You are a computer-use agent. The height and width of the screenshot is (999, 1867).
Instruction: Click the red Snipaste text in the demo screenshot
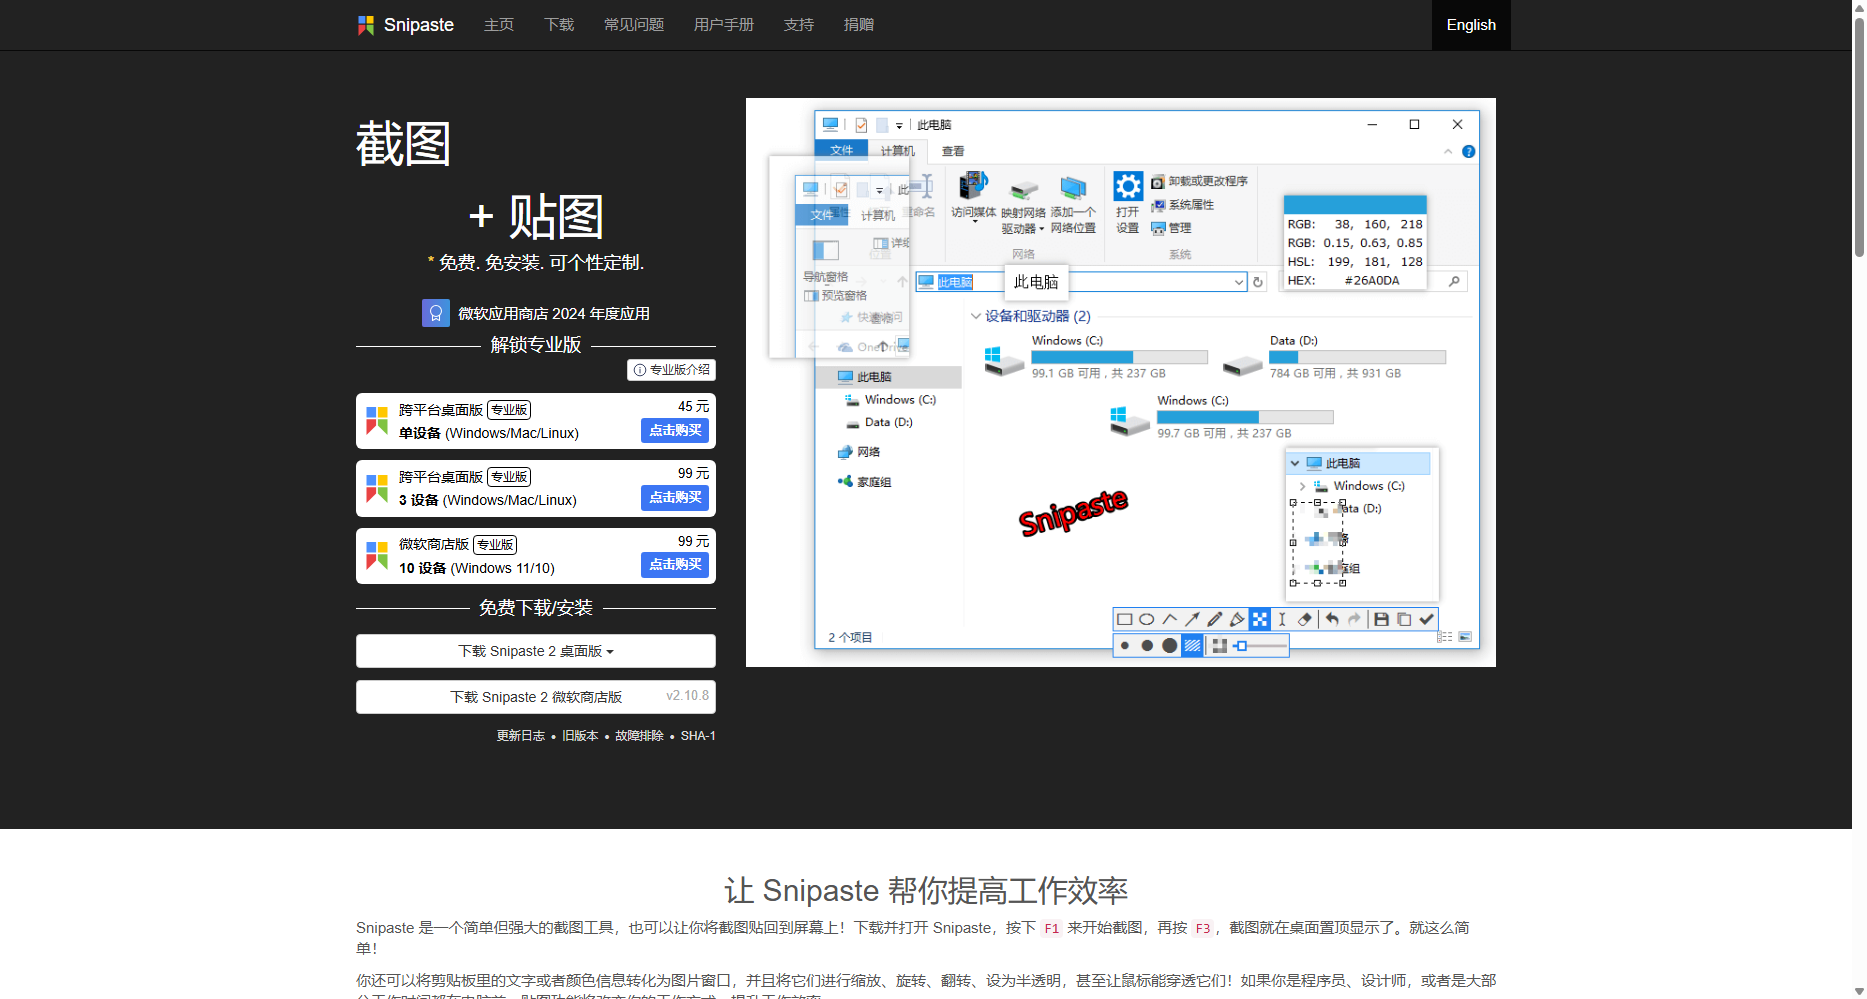tap(1073, 512)
